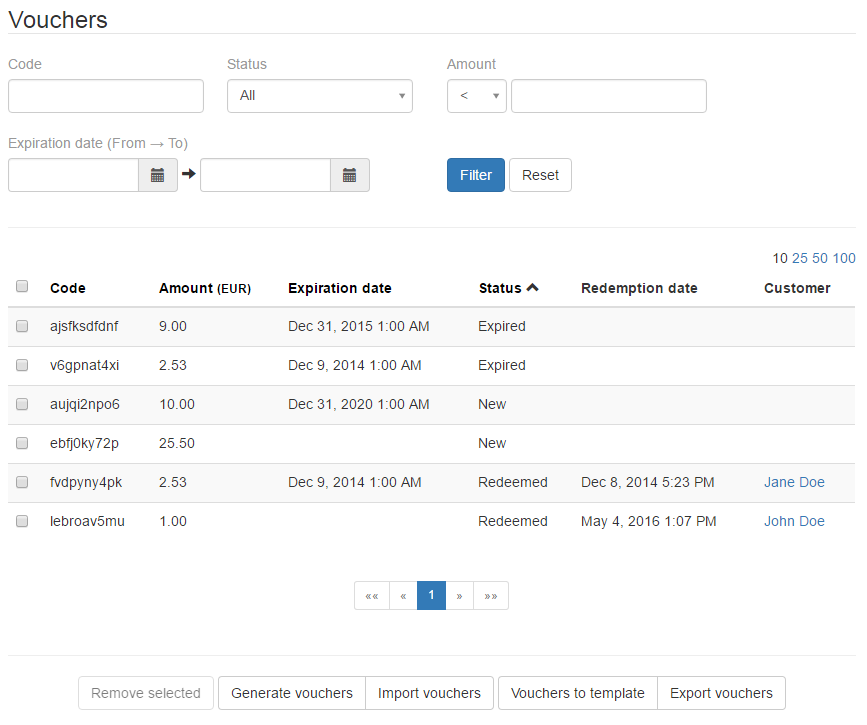
Task: Open customer Jane Doe's profile link
Action: [x=794, y=482]
